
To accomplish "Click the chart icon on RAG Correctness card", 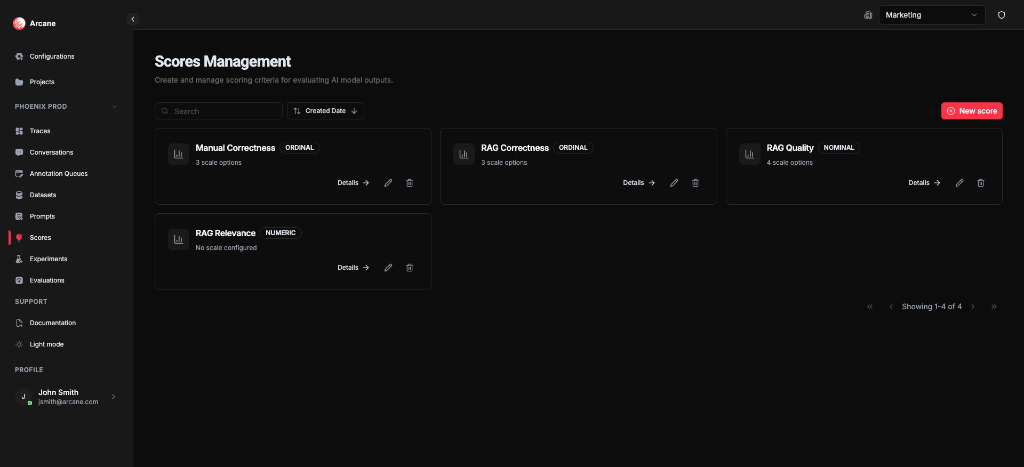I will click(x=464, y=154).
